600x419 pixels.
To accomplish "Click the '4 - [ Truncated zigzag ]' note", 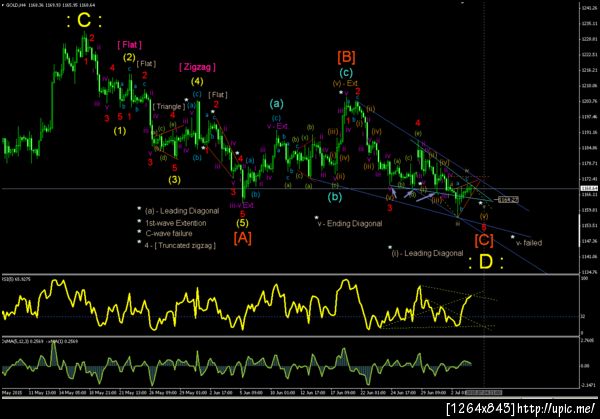I will tap(180, 245).
